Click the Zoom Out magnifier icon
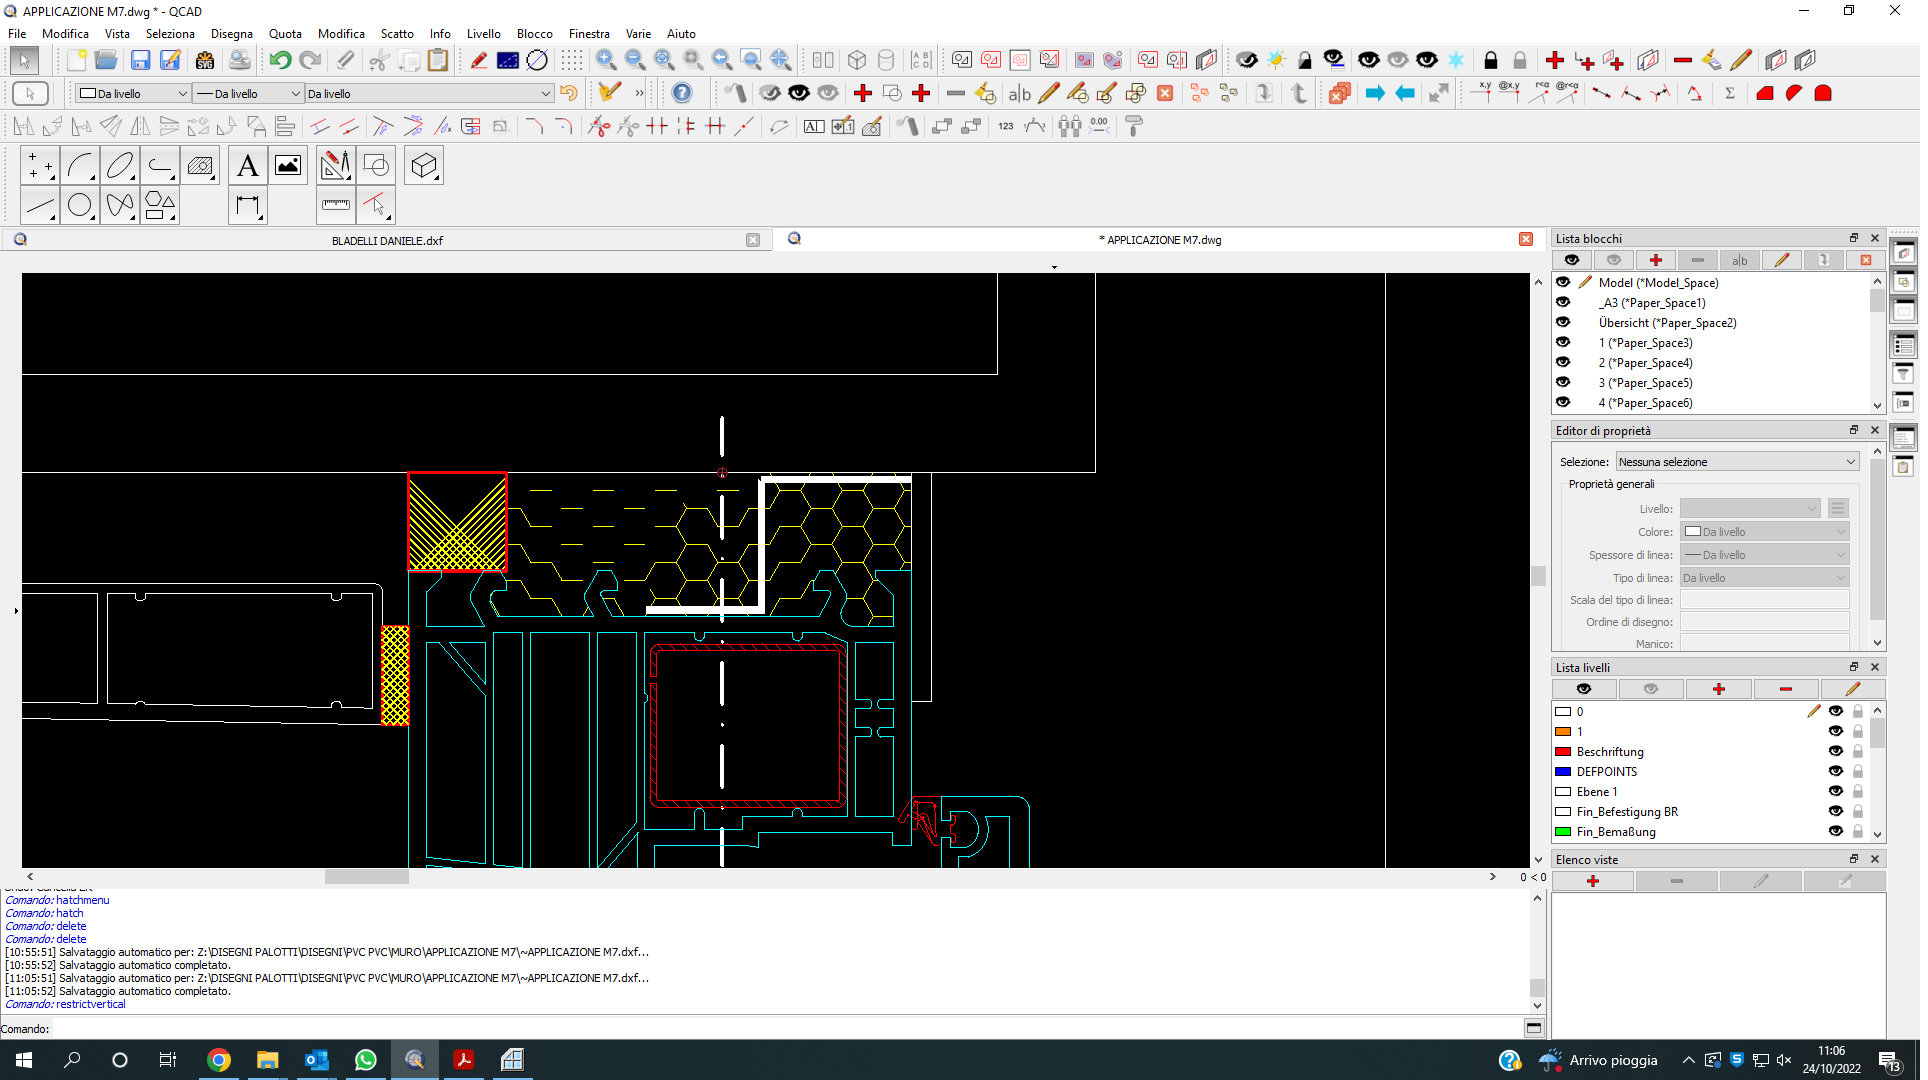 (x=635, y=61)
